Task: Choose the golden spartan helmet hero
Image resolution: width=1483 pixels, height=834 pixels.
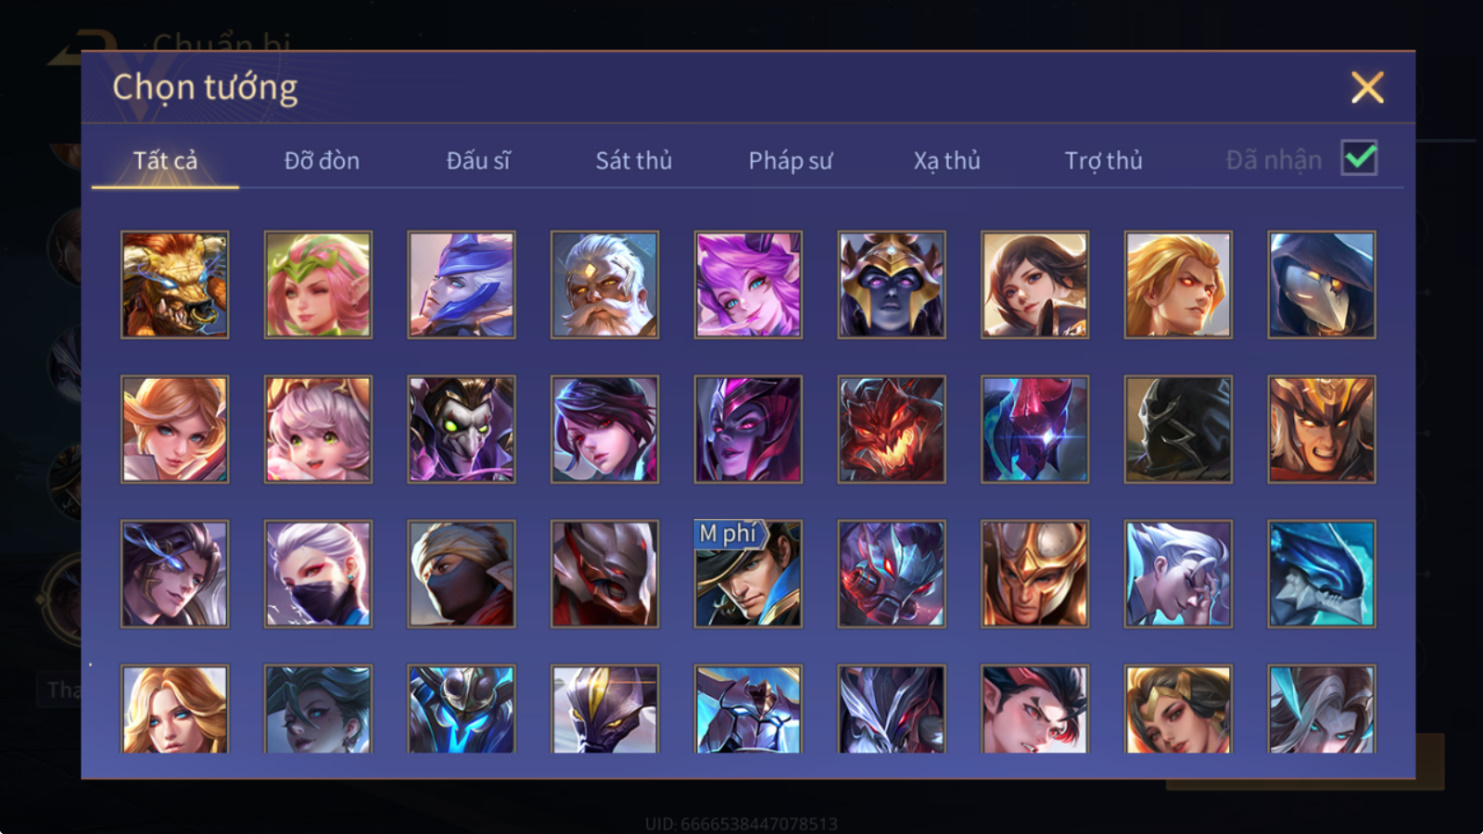Action: [x=1035, y=574]
